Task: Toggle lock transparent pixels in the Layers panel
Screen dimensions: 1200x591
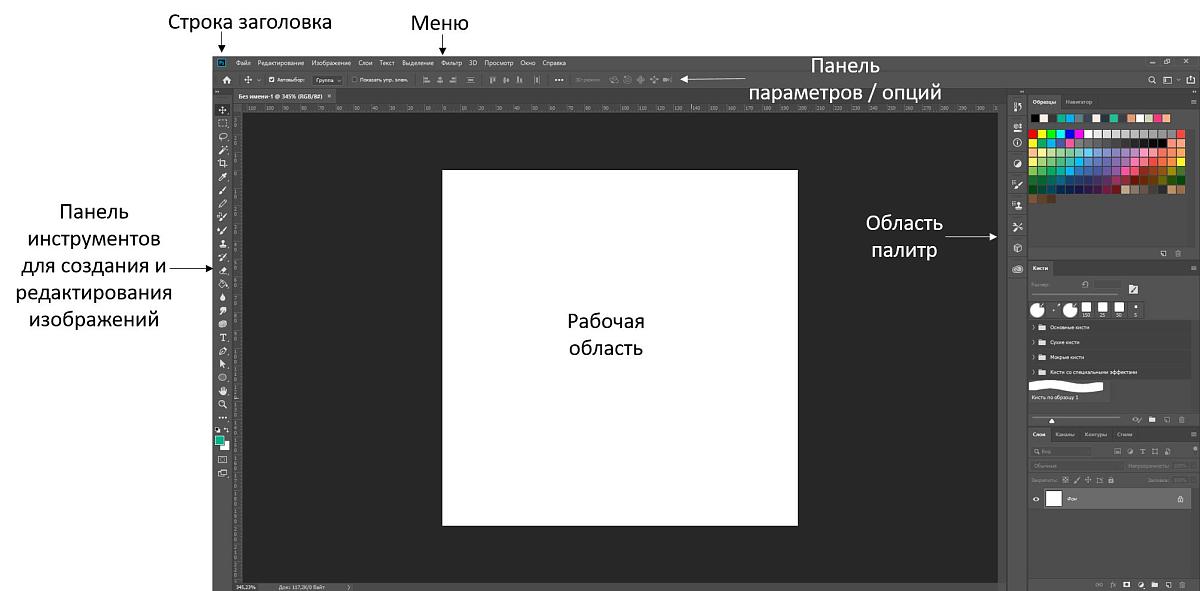Action: tap(1065, 480)
